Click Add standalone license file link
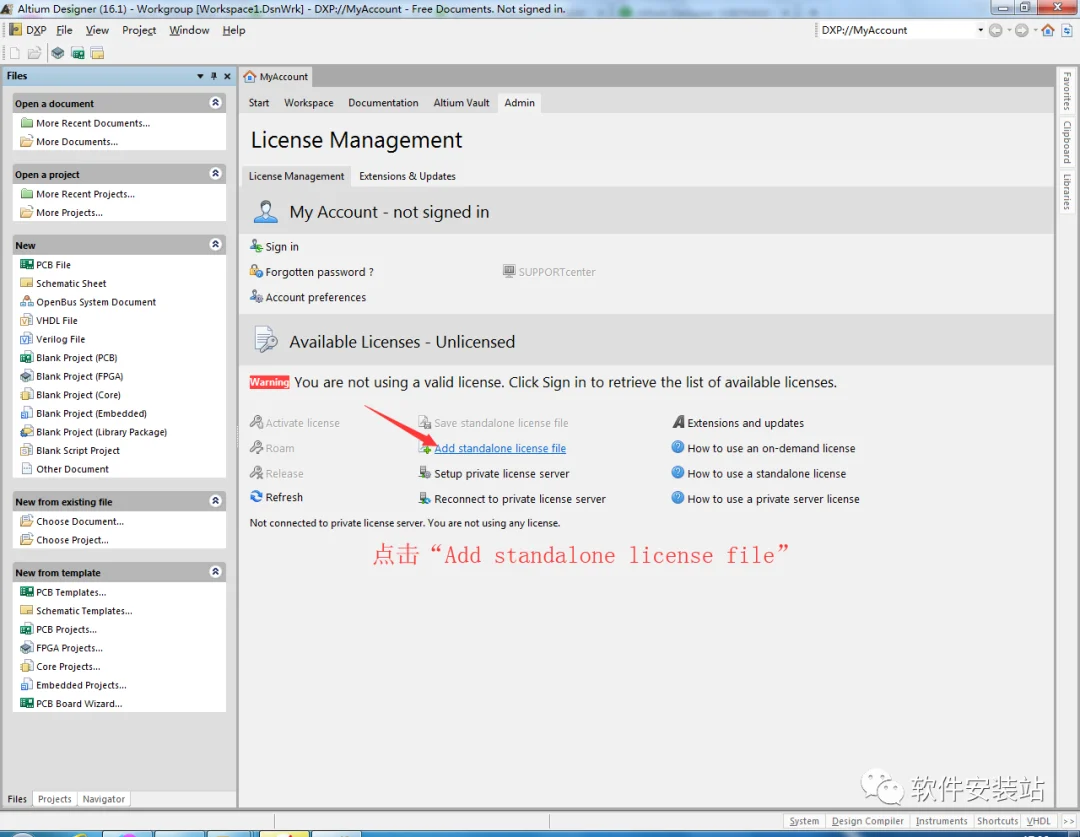This screenshot has height=837, width=1080. [500, 448]
